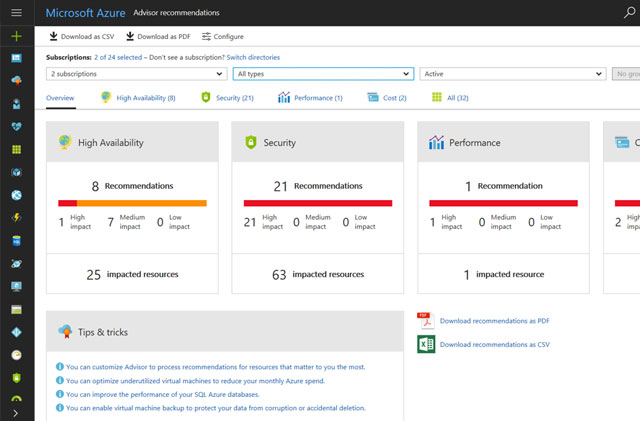Click the 'Switch directories' link
The width and height of the screenshot is (640, 421).
(x=253, y=58)
